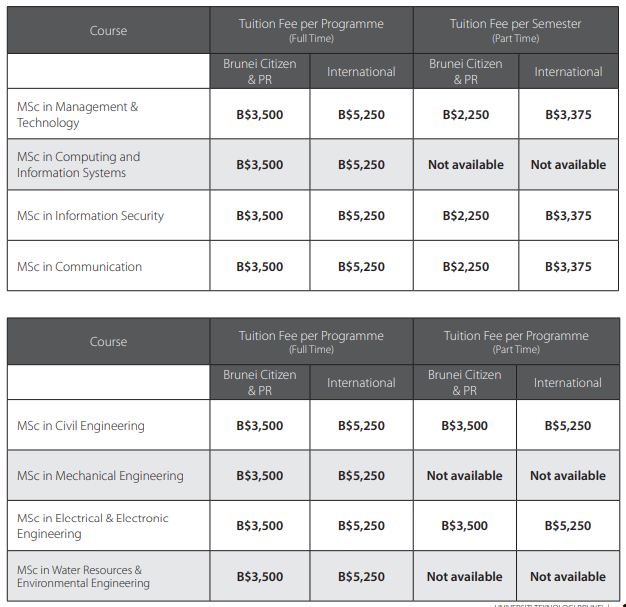The width and height of the screenshot is (626, 607).
Task: Click the bottom table's part-time 'Tuition Fee per Programme' header
Action: (516, 341)
